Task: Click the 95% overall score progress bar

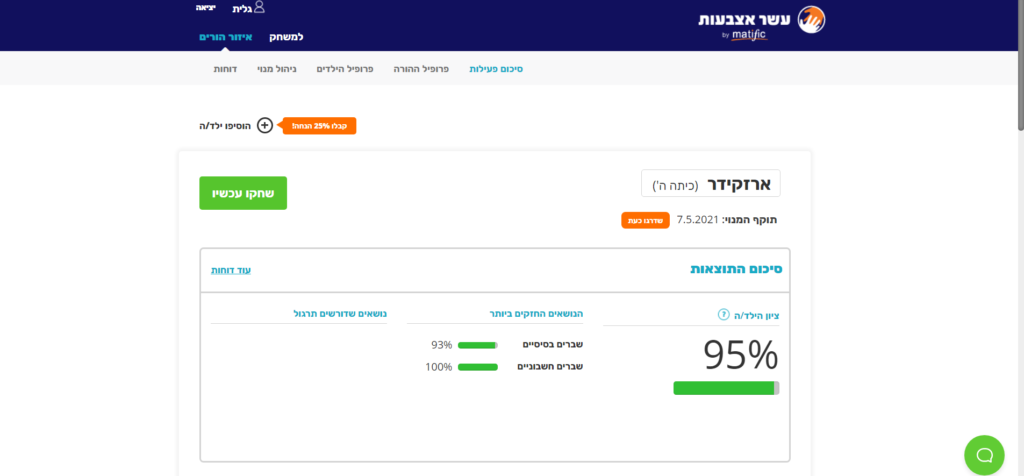Action: click(726, 389)
